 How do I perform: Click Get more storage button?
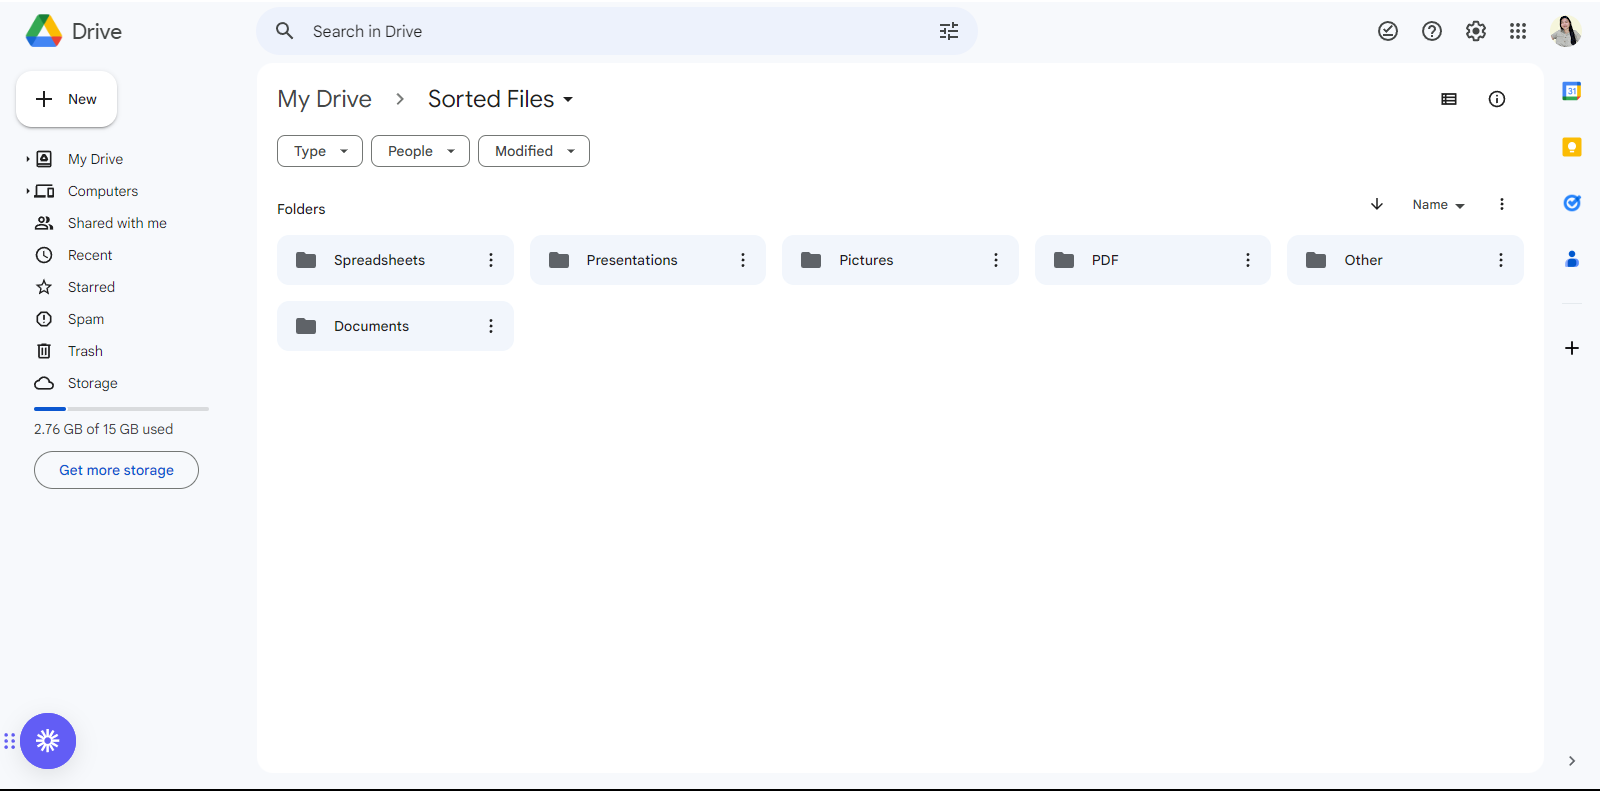(116, 470)
